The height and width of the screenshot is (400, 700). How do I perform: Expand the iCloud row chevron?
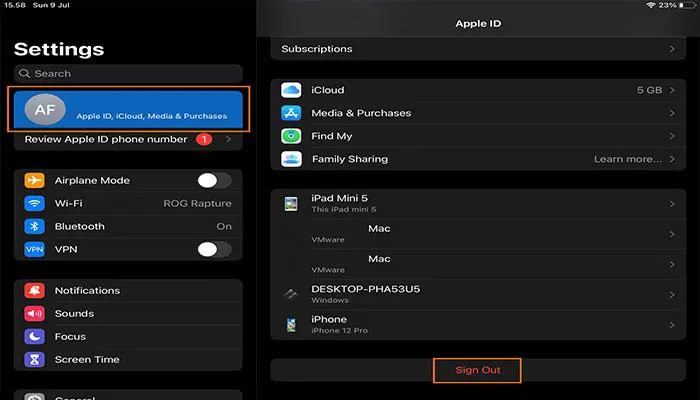[672, 90]
